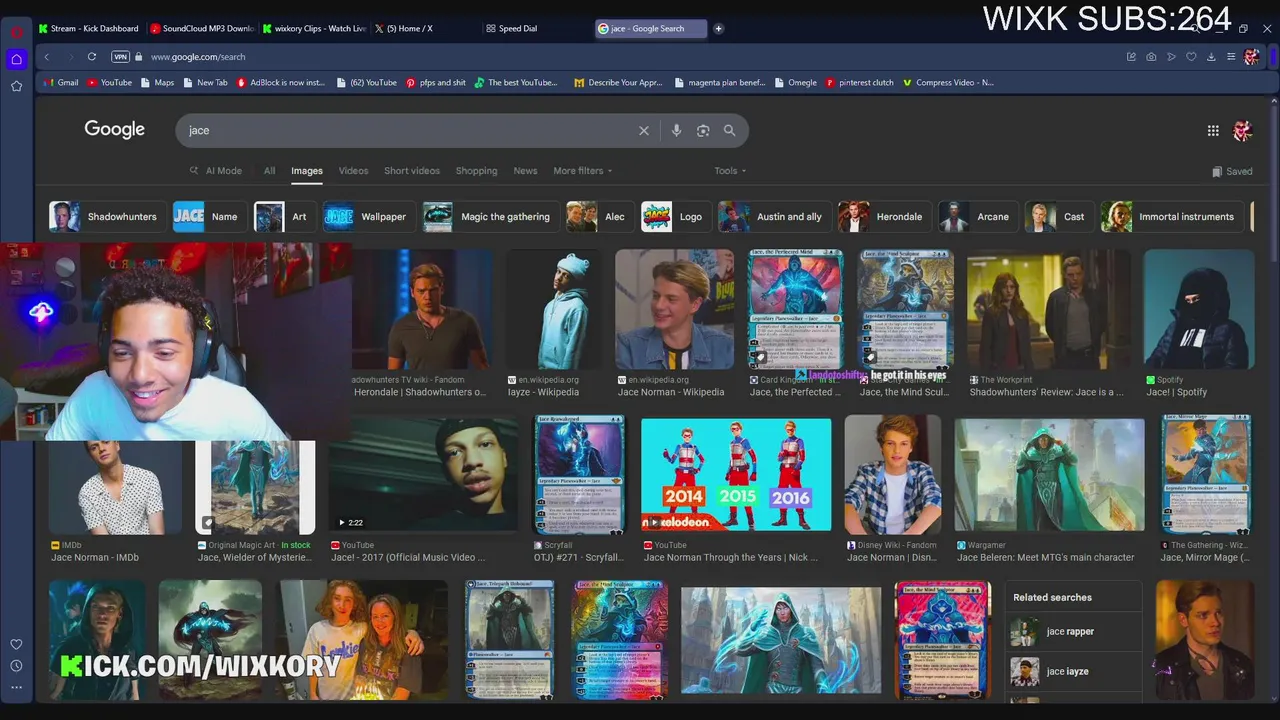Switch to Home / X tab
Screen dimensions: 1280x720
[426, 28]
